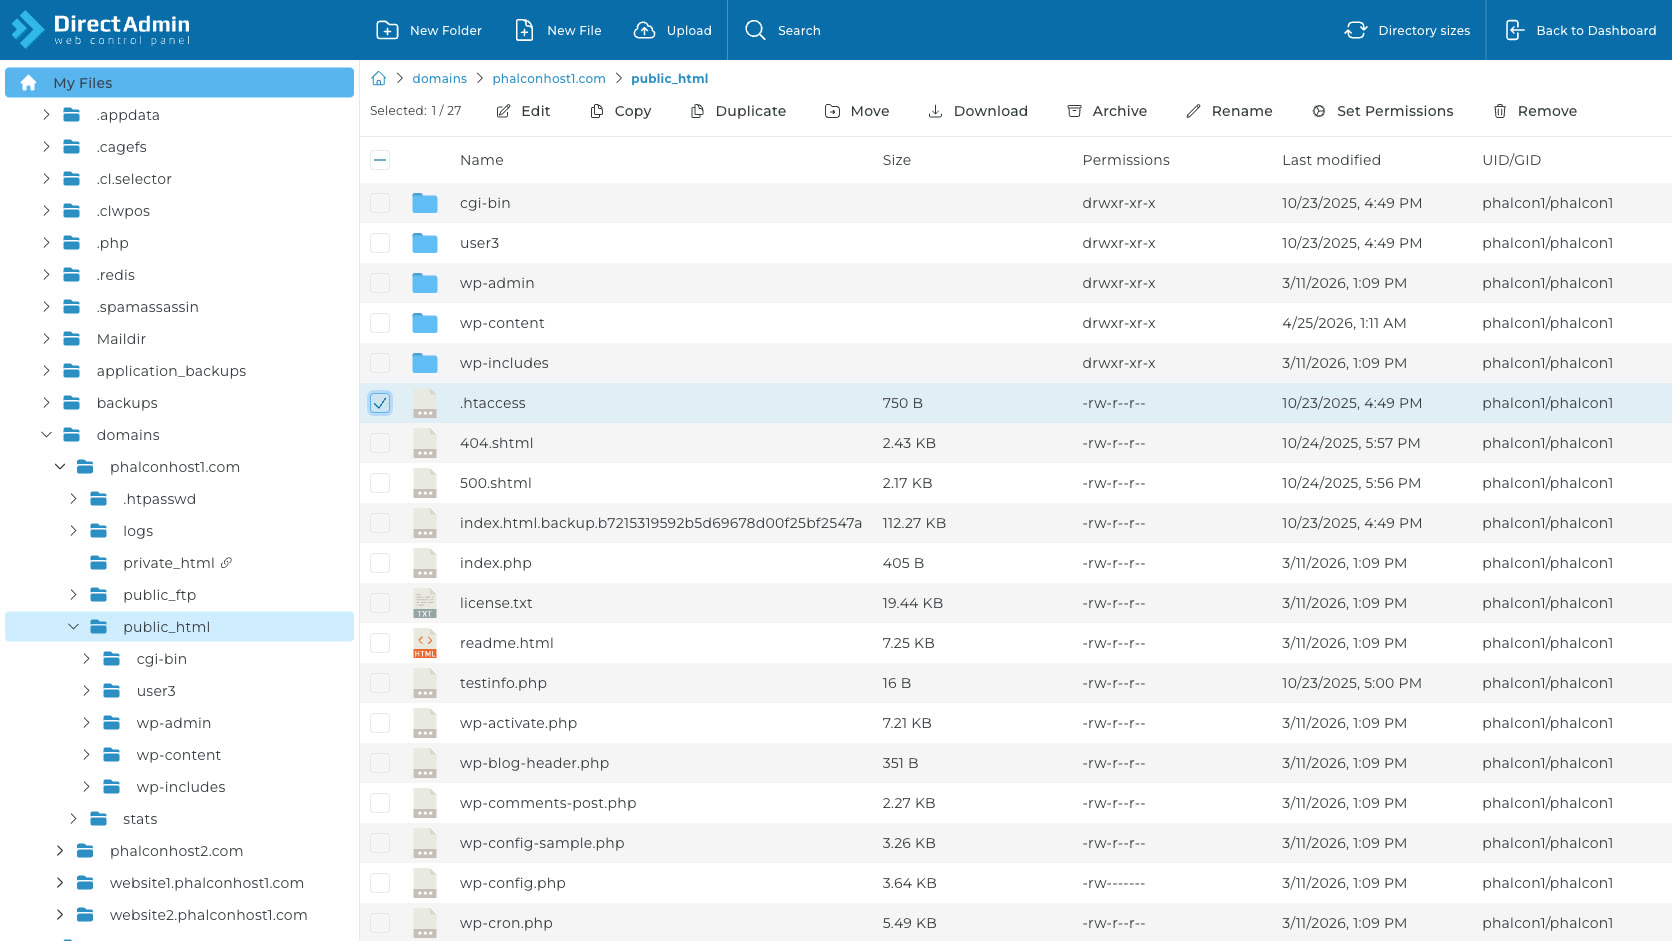Click the public_html breadcrumb
This screenshot has height=941, width=1672.
(x=669, y=78)
